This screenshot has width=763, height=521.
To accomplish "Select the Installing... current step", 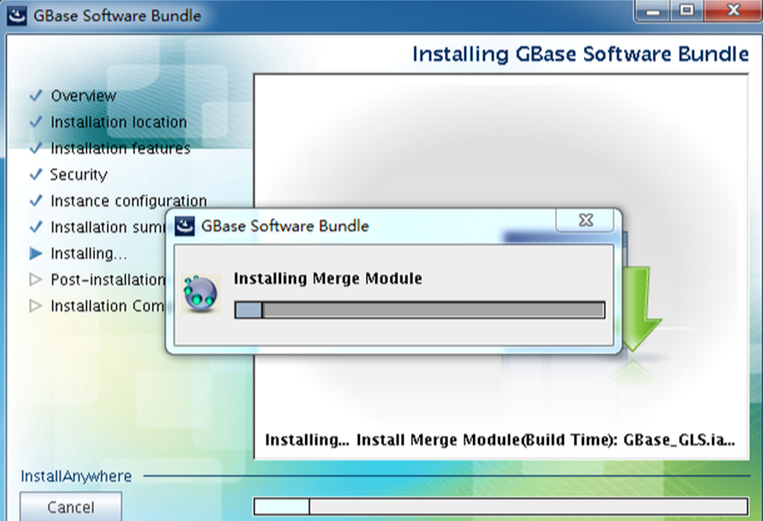I will (x=89, y=253).
